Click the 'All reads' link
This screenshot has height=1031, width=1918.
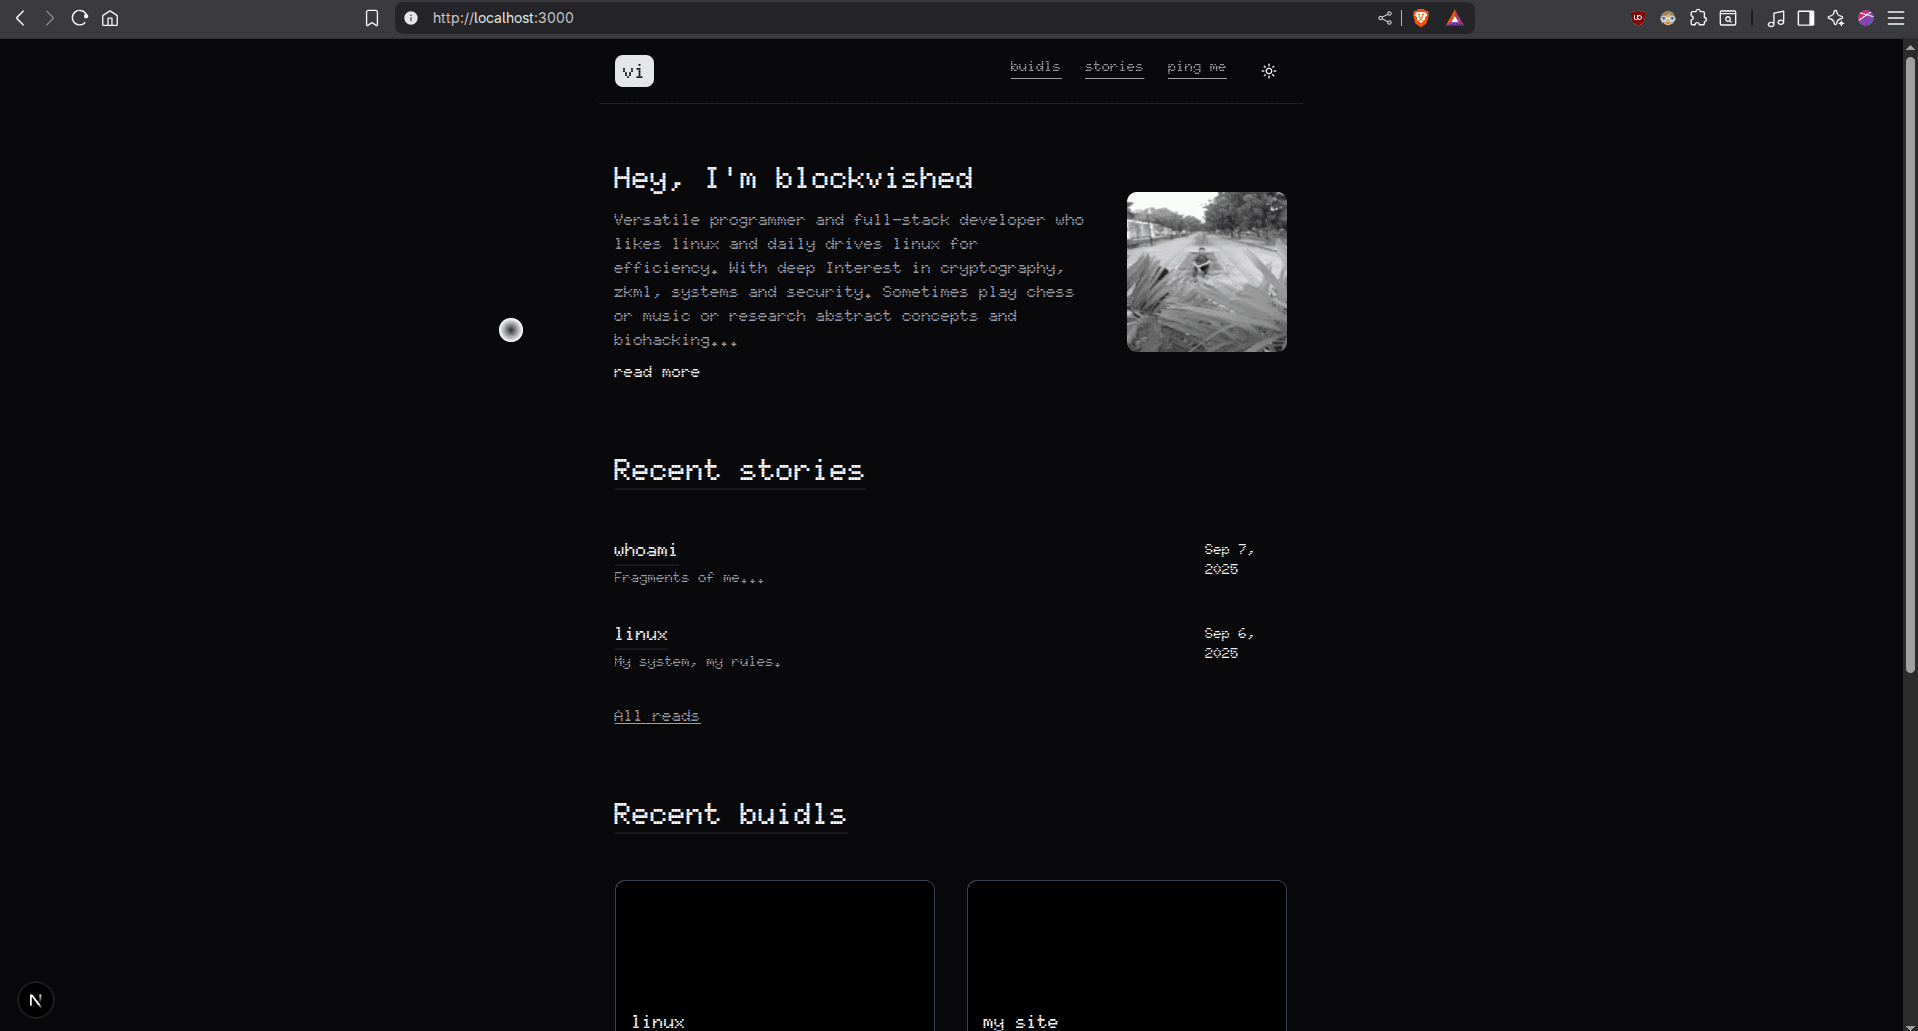pyautogui.click(x=656, y=716)
